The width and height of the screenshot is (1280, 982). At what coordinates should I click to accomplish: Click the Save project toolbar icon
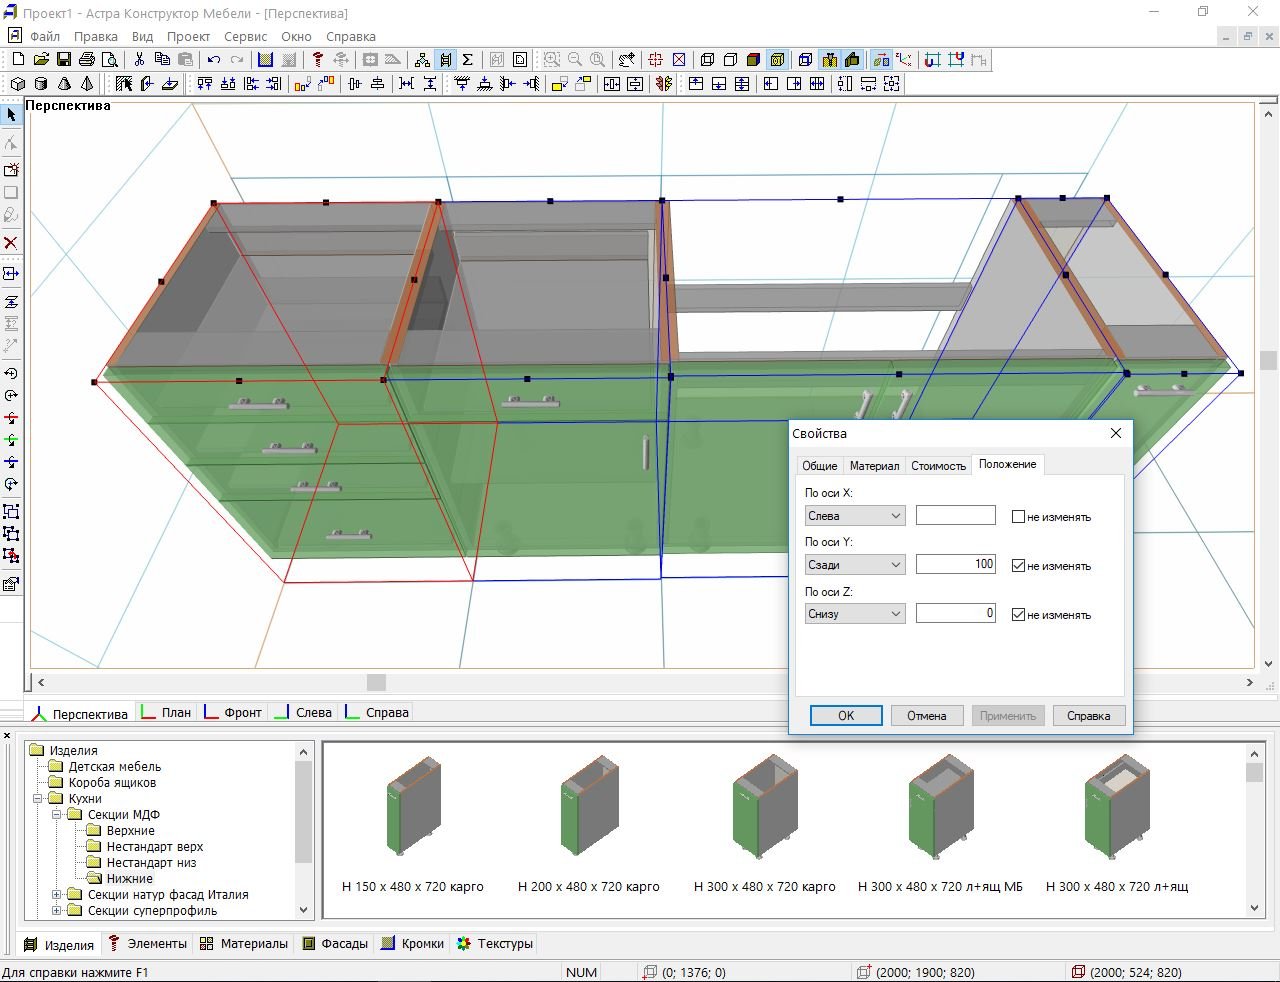tap(64, 60)
